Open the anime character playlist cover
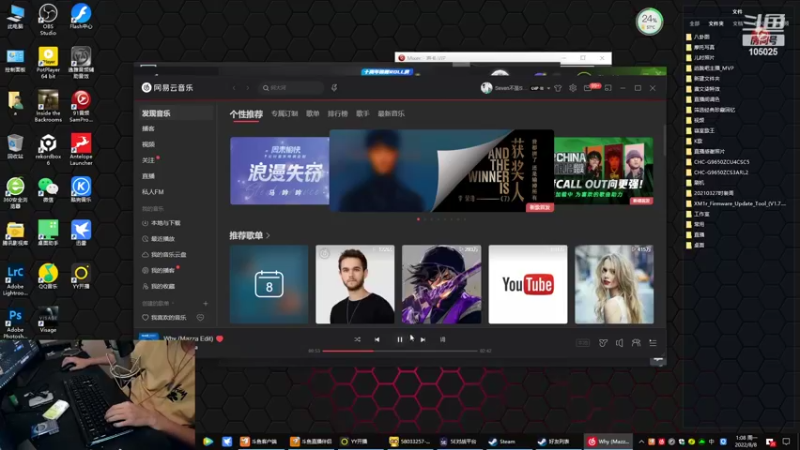 pos(441,284)
